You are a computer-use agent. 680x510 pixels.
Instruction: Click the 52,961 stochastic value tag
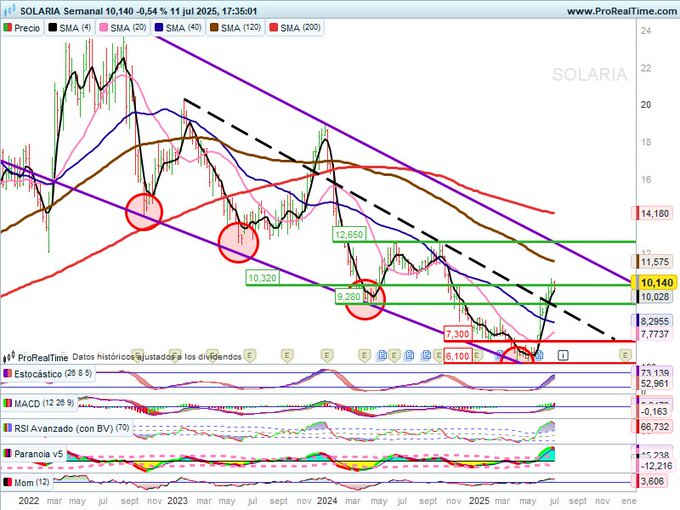click(655, 384)
